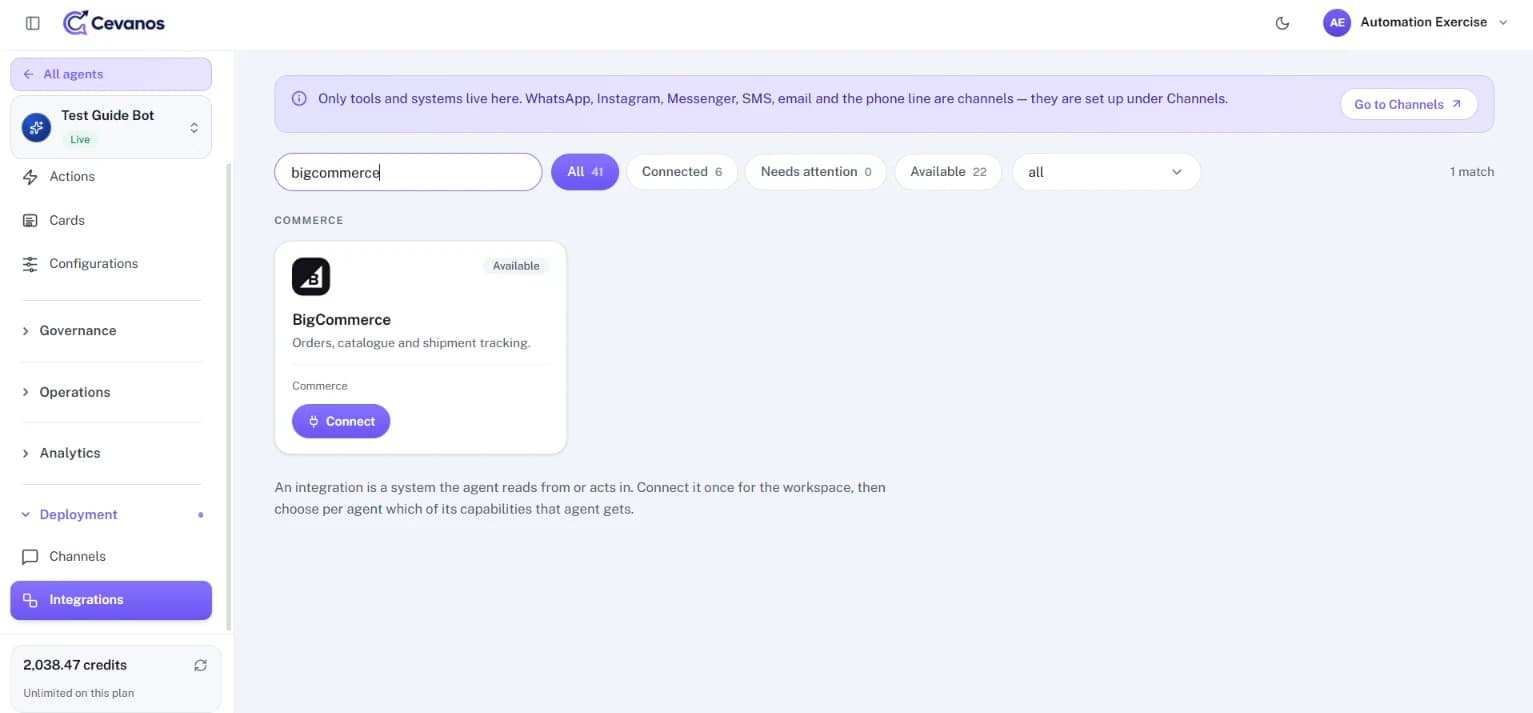
Task: Open the BigCommerce card title
Action: [x=341, y=320]
